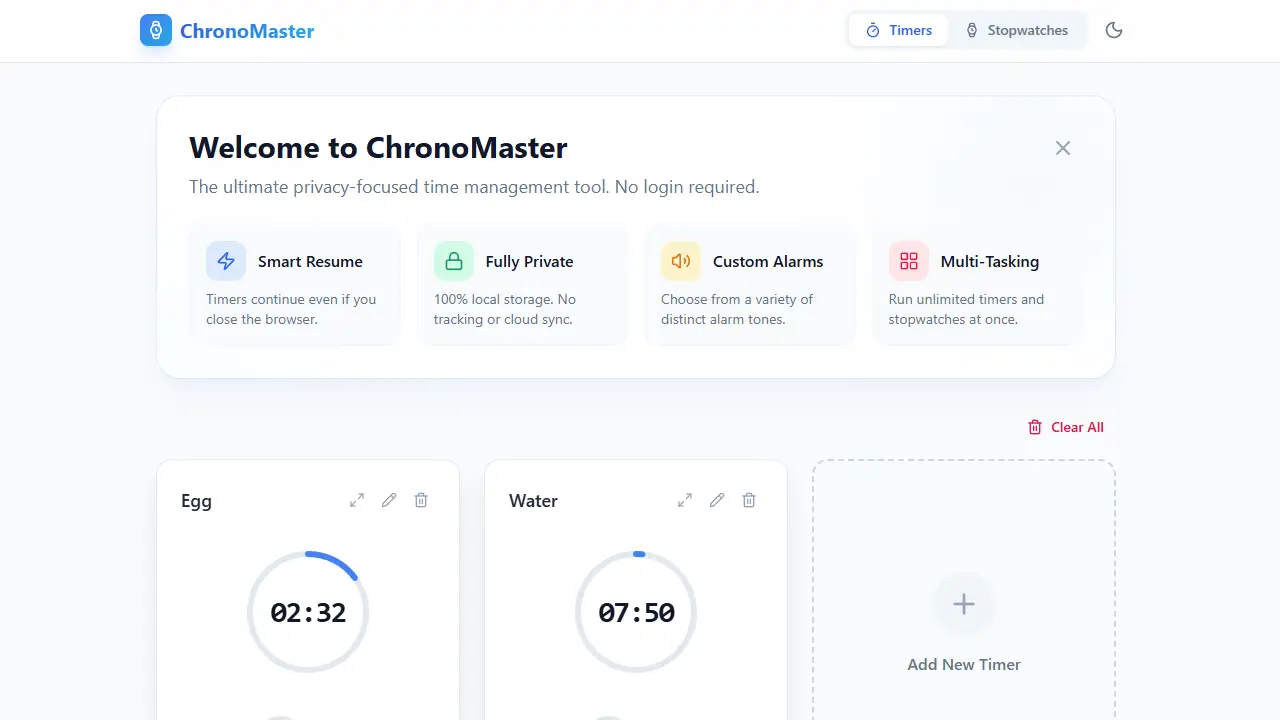Image resolution: width=1280 pixels, height=720 pixels.
Task: Click the plus icon to add a timer
Action: coord(964,604)
